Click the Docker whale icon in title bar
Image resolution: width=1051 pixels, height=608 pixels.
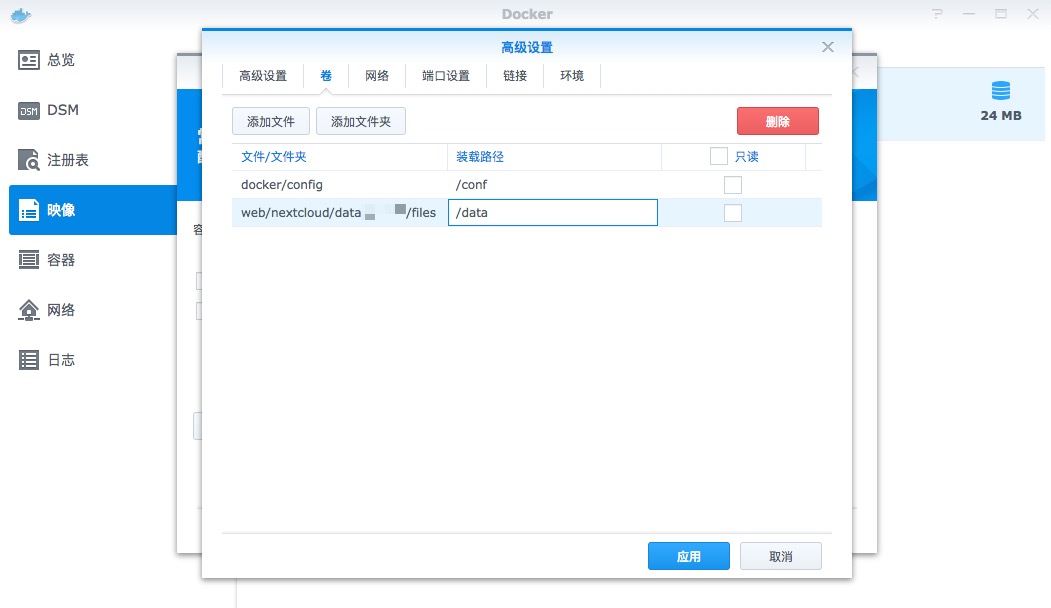(17, 14)
